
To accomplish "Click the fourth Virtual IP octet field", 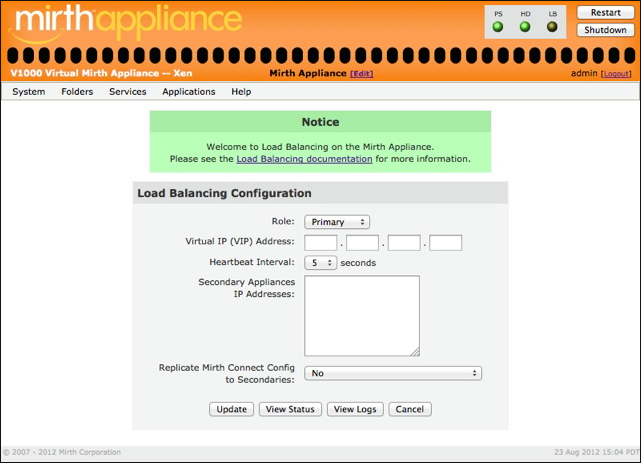I will point(446,243).
